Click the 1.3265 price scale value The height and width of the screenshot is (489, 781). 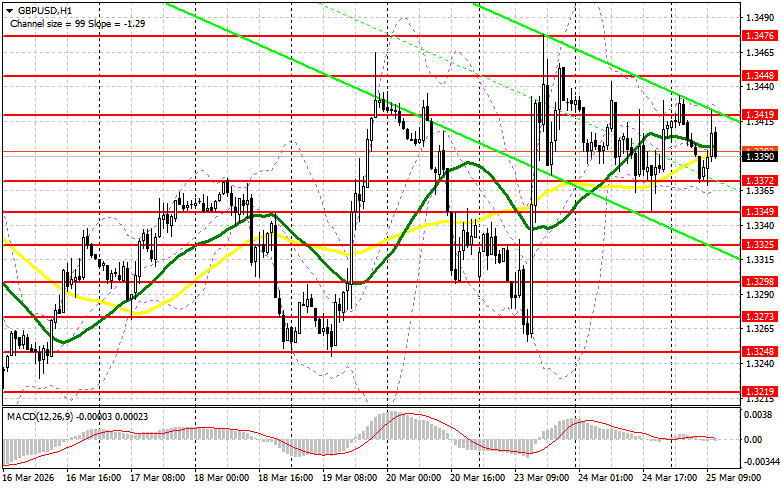point(760,329)
